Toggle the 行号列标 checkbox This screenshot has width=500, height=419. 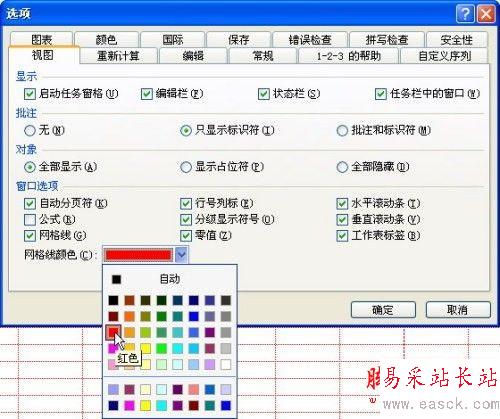click(x=186, y=203)
